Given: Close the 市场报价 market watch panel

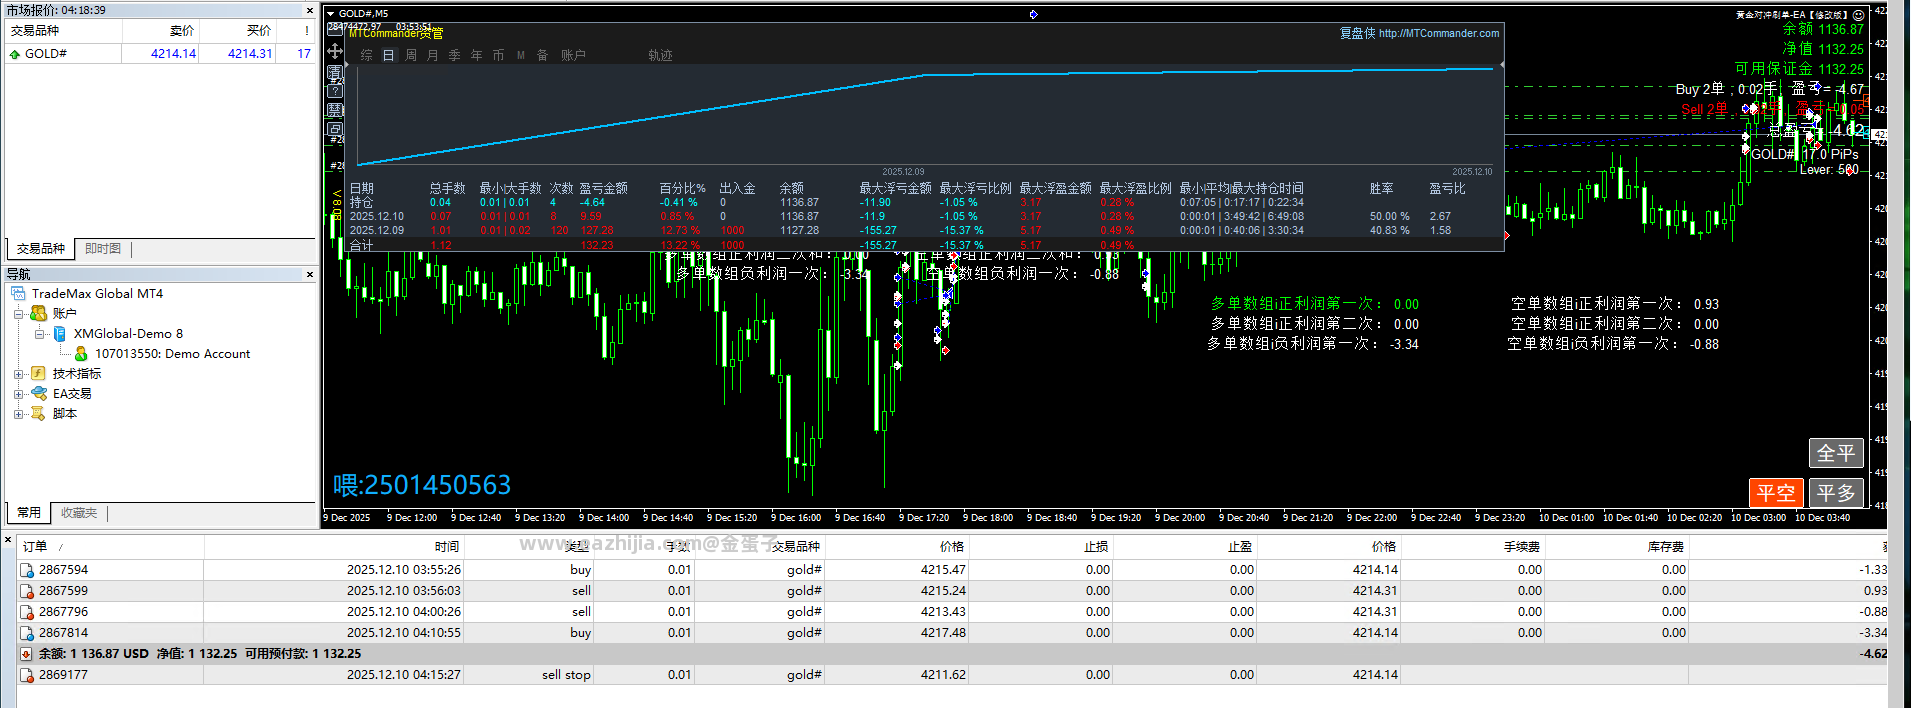Looking at the screenshot, I should pos(309,10).
